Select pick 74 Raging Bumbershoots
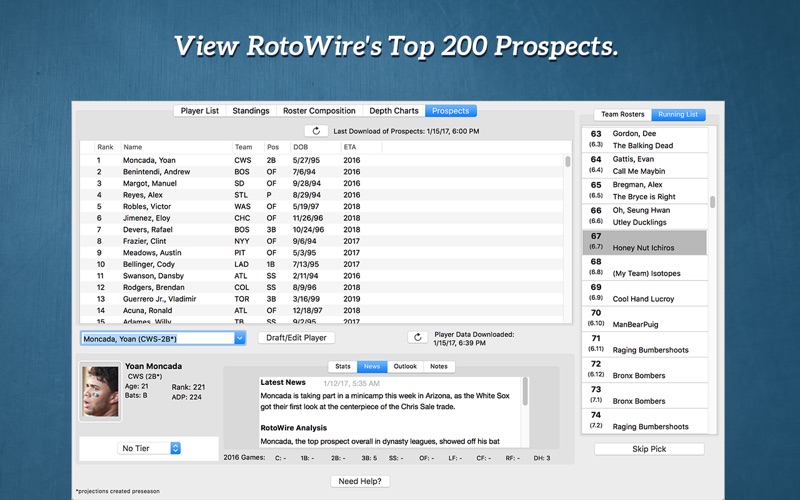Image resolution: width=800 pixels, height=500 pixels. (x=645, y=420)
